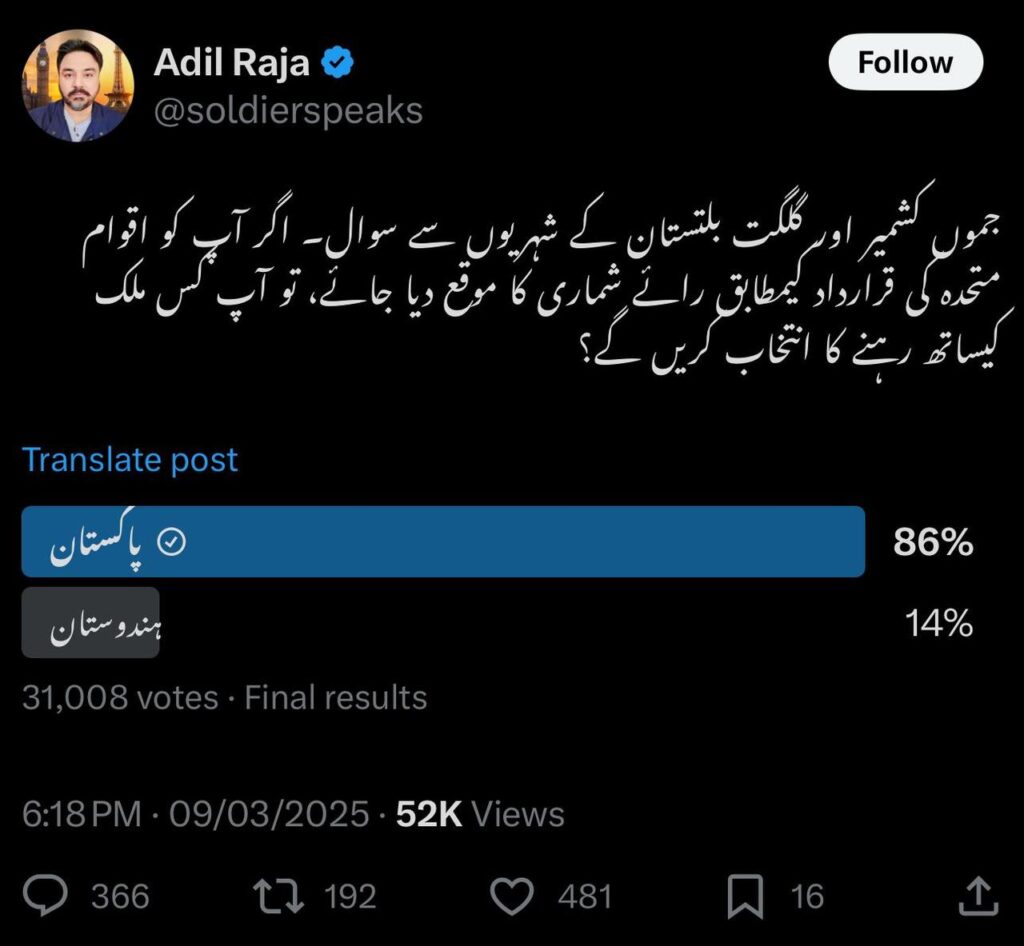The width and height of the screenshot is (1024, 946).
Task: Click the 366 replies count
Action: click(x=120, y=896)
